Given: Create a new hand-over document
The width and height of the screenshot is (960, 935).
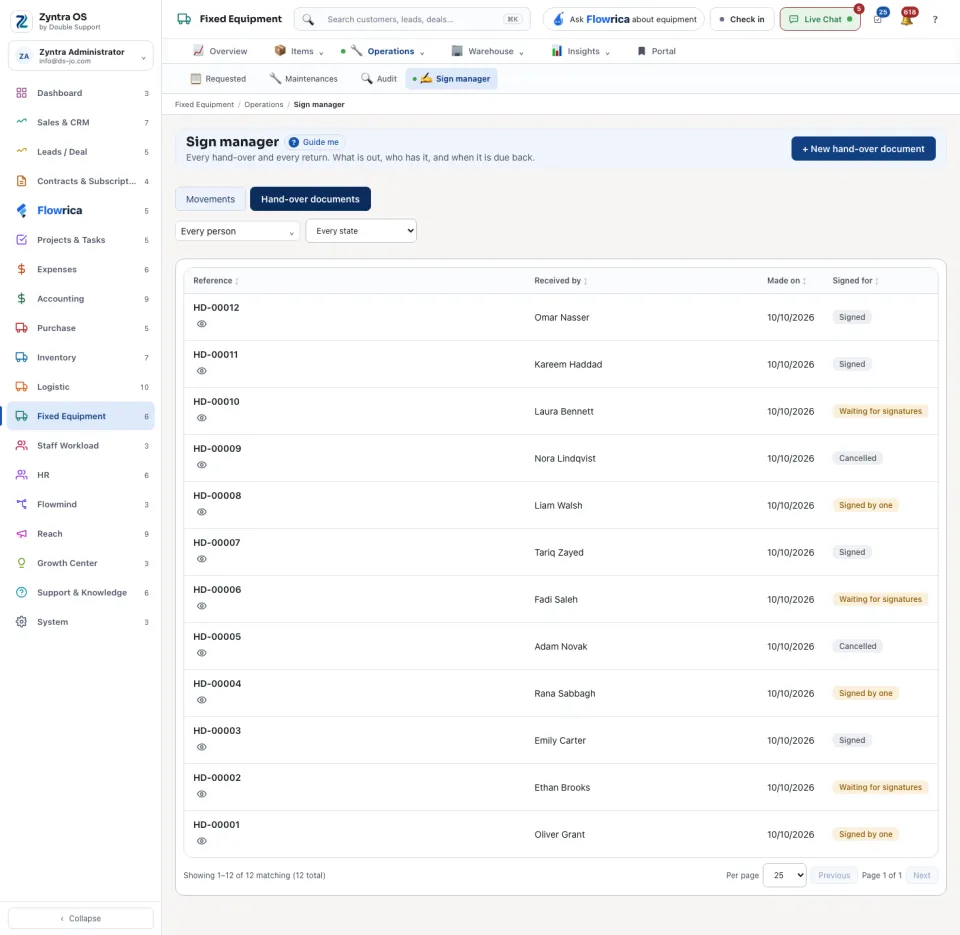Looking at the screenshot, I should pos(863,149).
